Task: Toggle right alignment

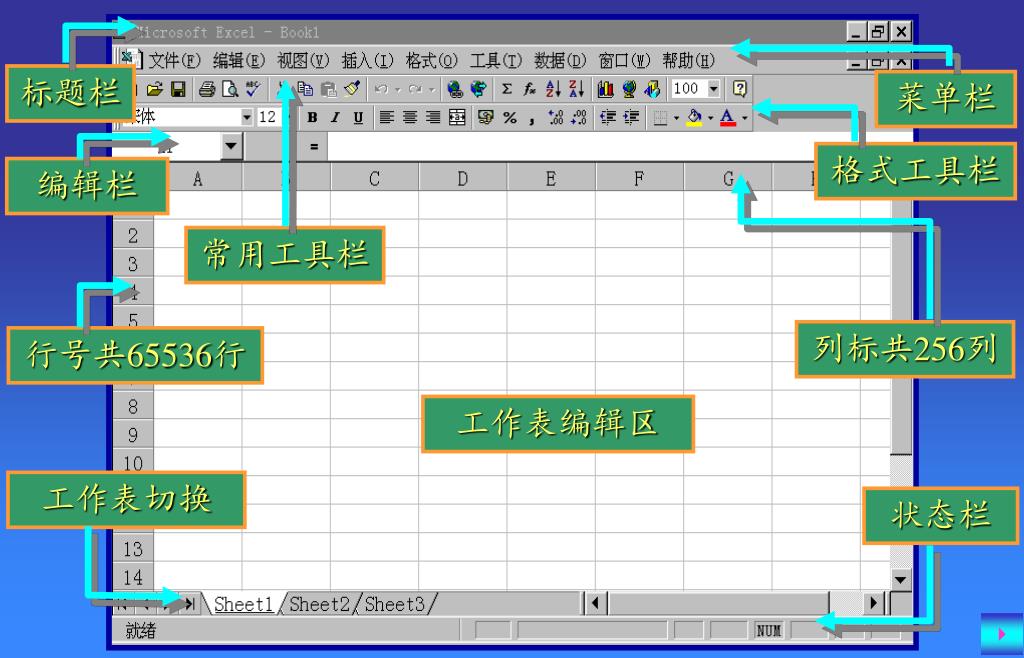Action: [433, 118]
